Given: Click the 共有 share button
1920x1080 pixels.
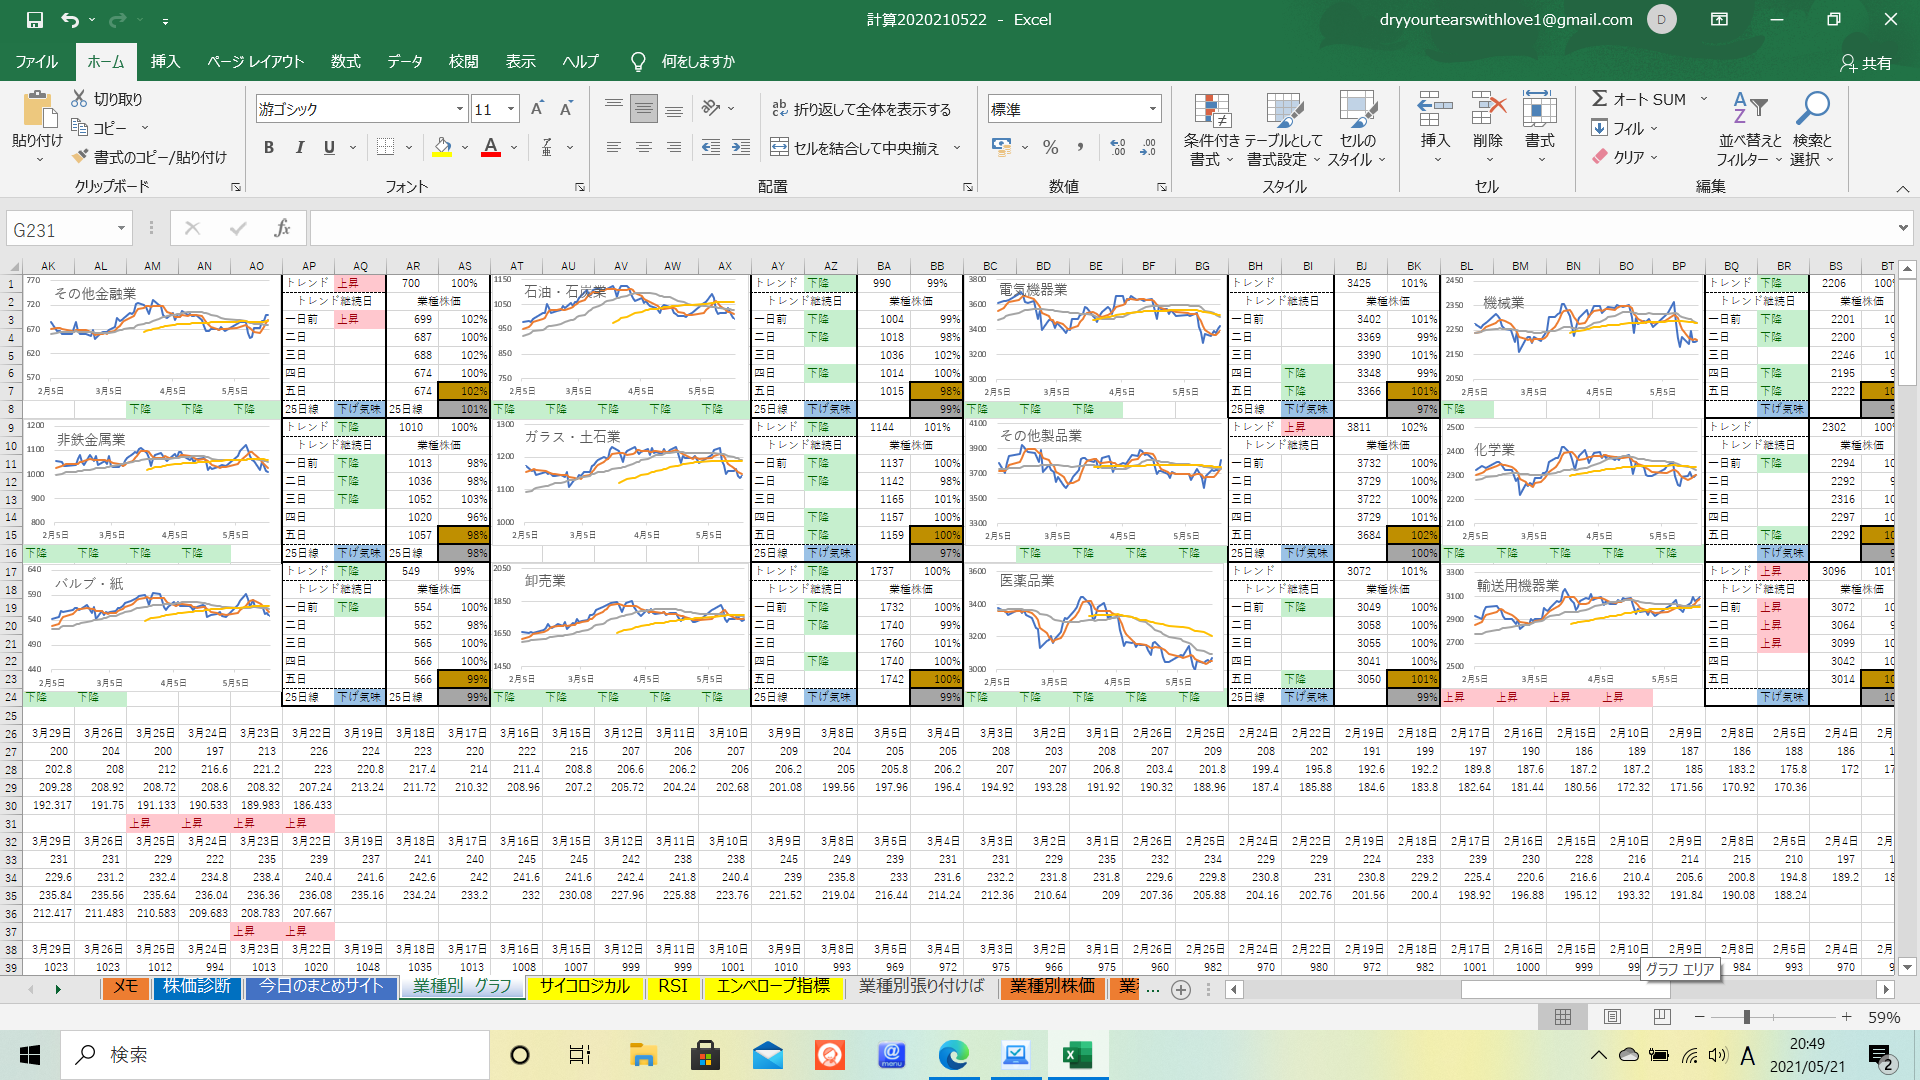Looking at the screenshot, I should click(1865, 63).
